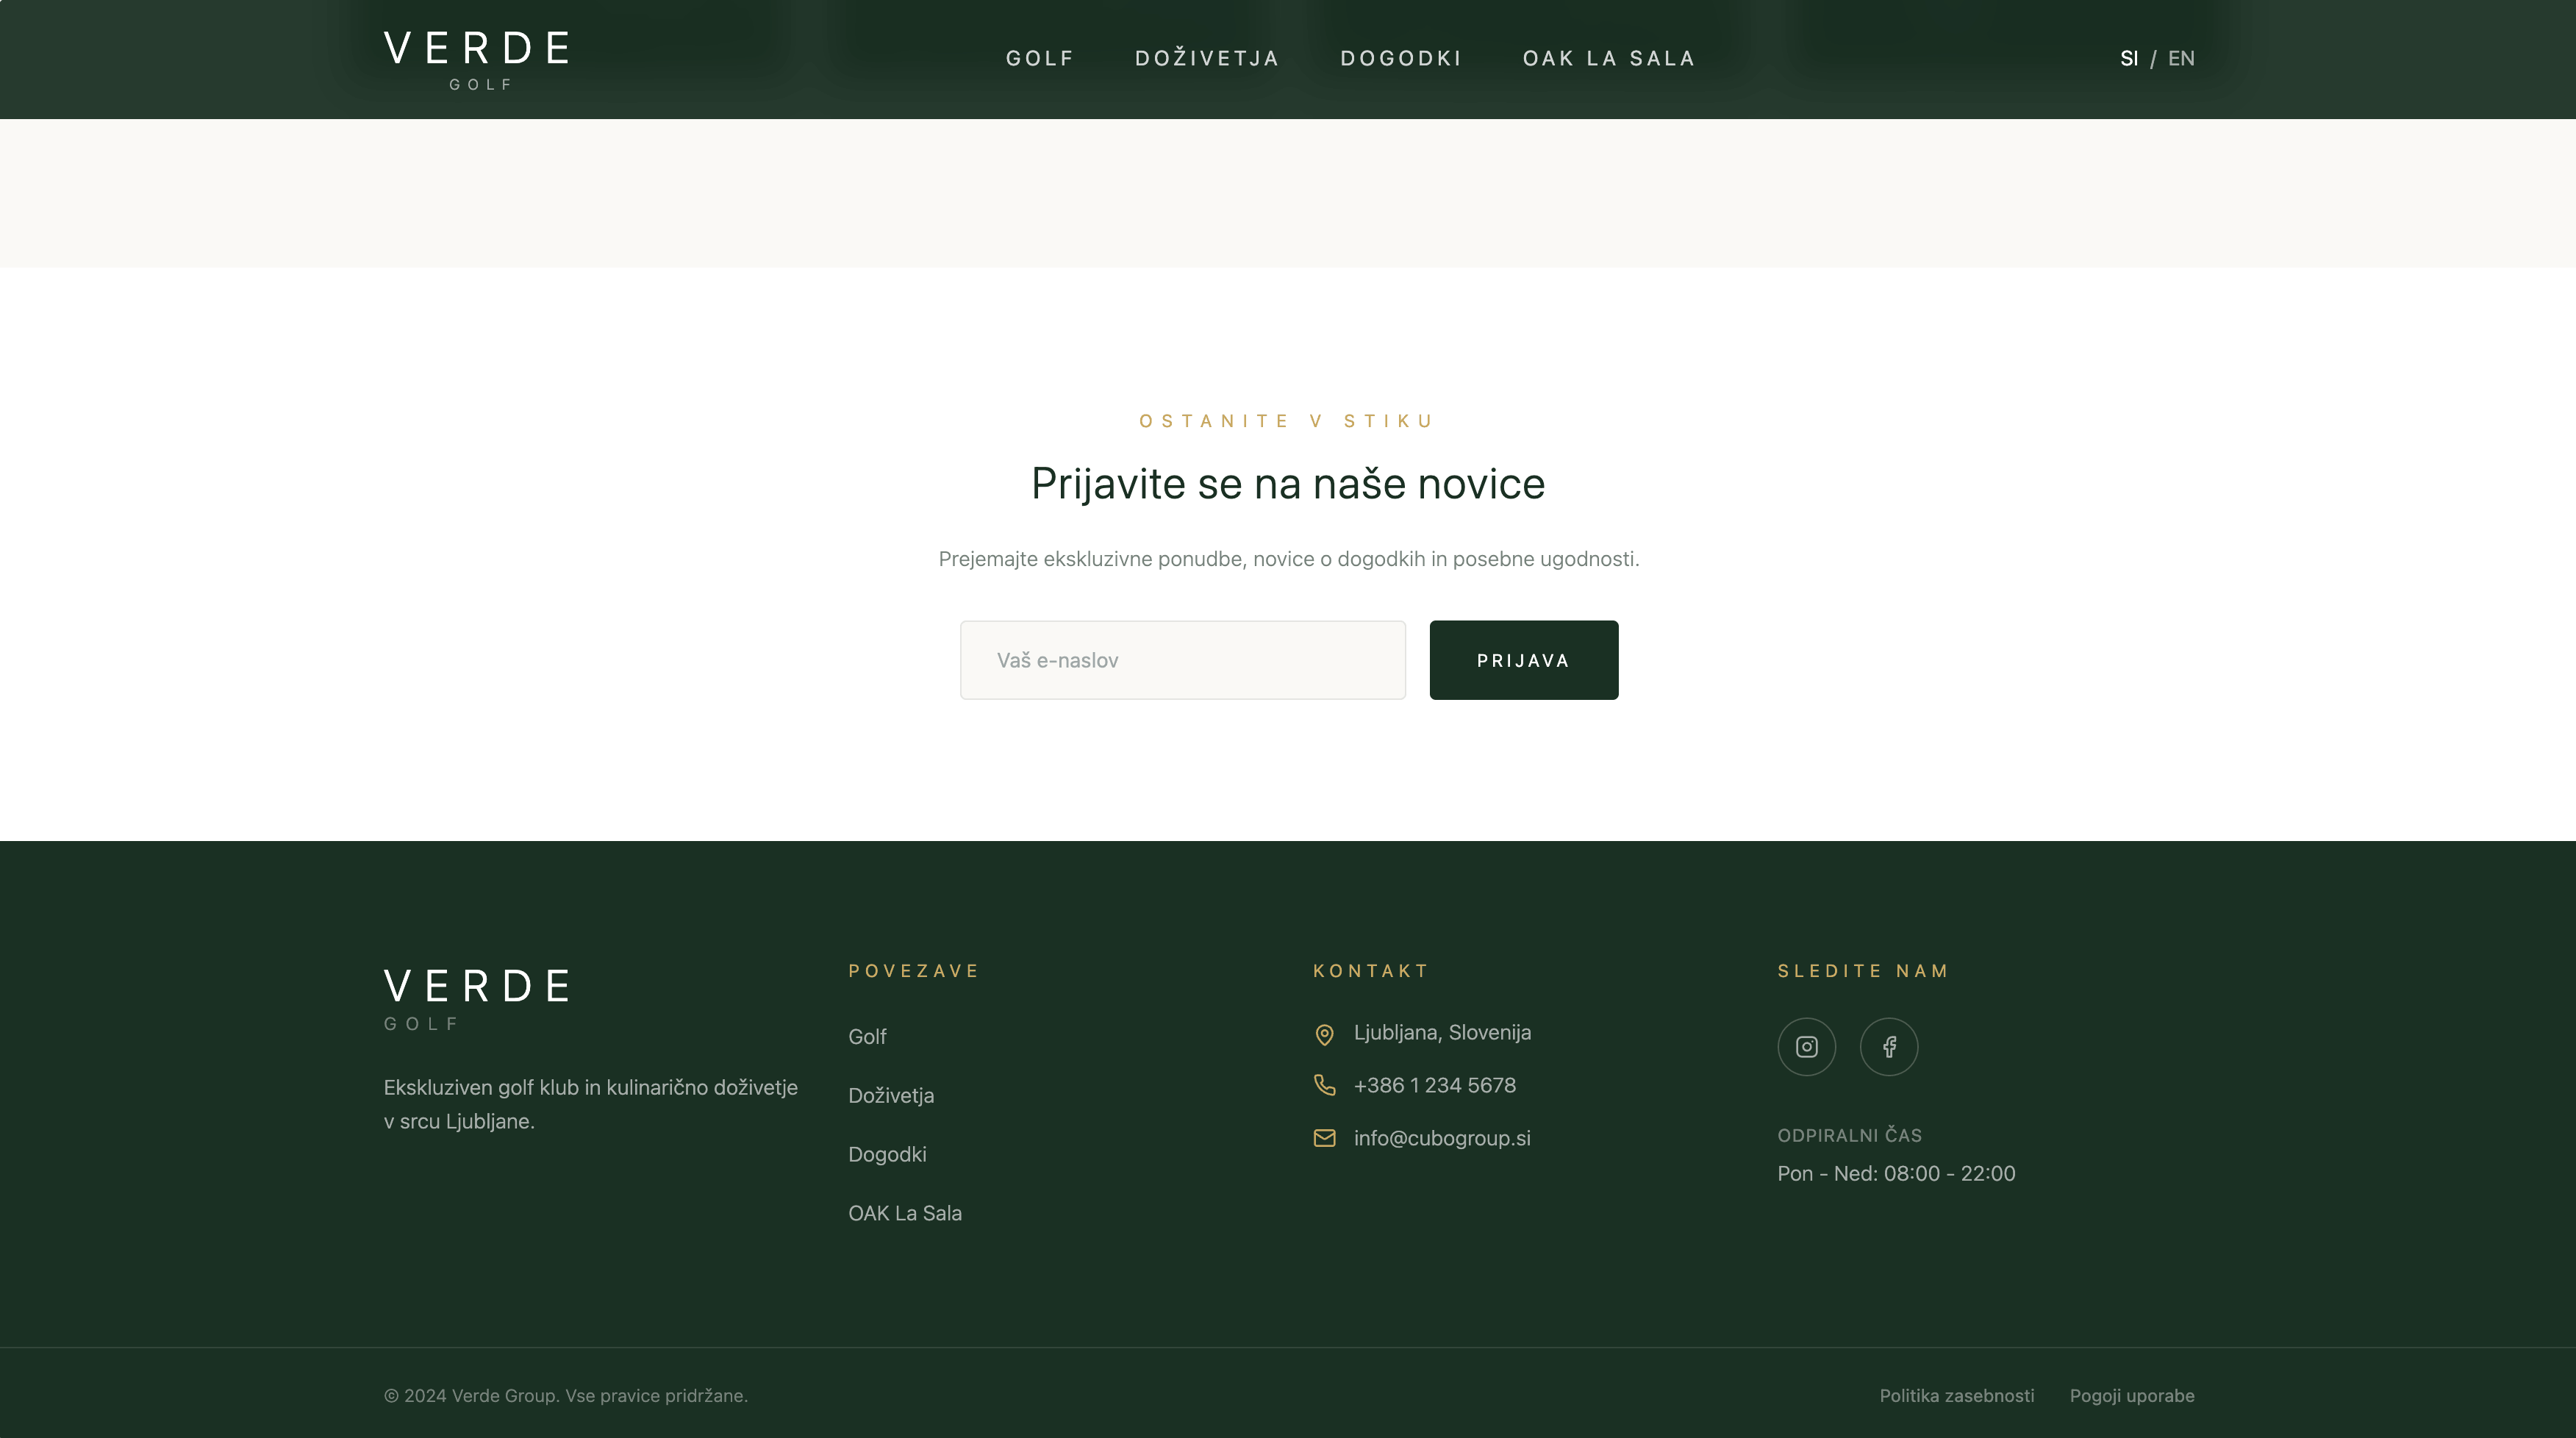Click the copyright Verde Group text

pyautogui.click(x=566, y=1395)
